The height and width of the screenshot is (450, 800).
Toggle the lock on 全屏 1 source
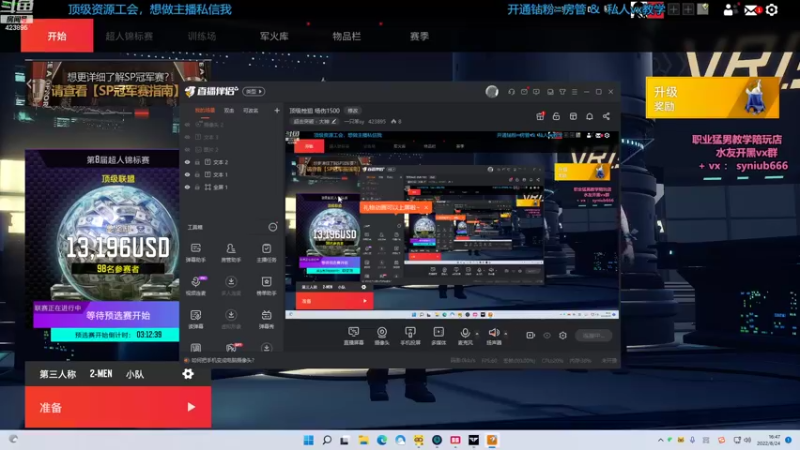point(197,187)
